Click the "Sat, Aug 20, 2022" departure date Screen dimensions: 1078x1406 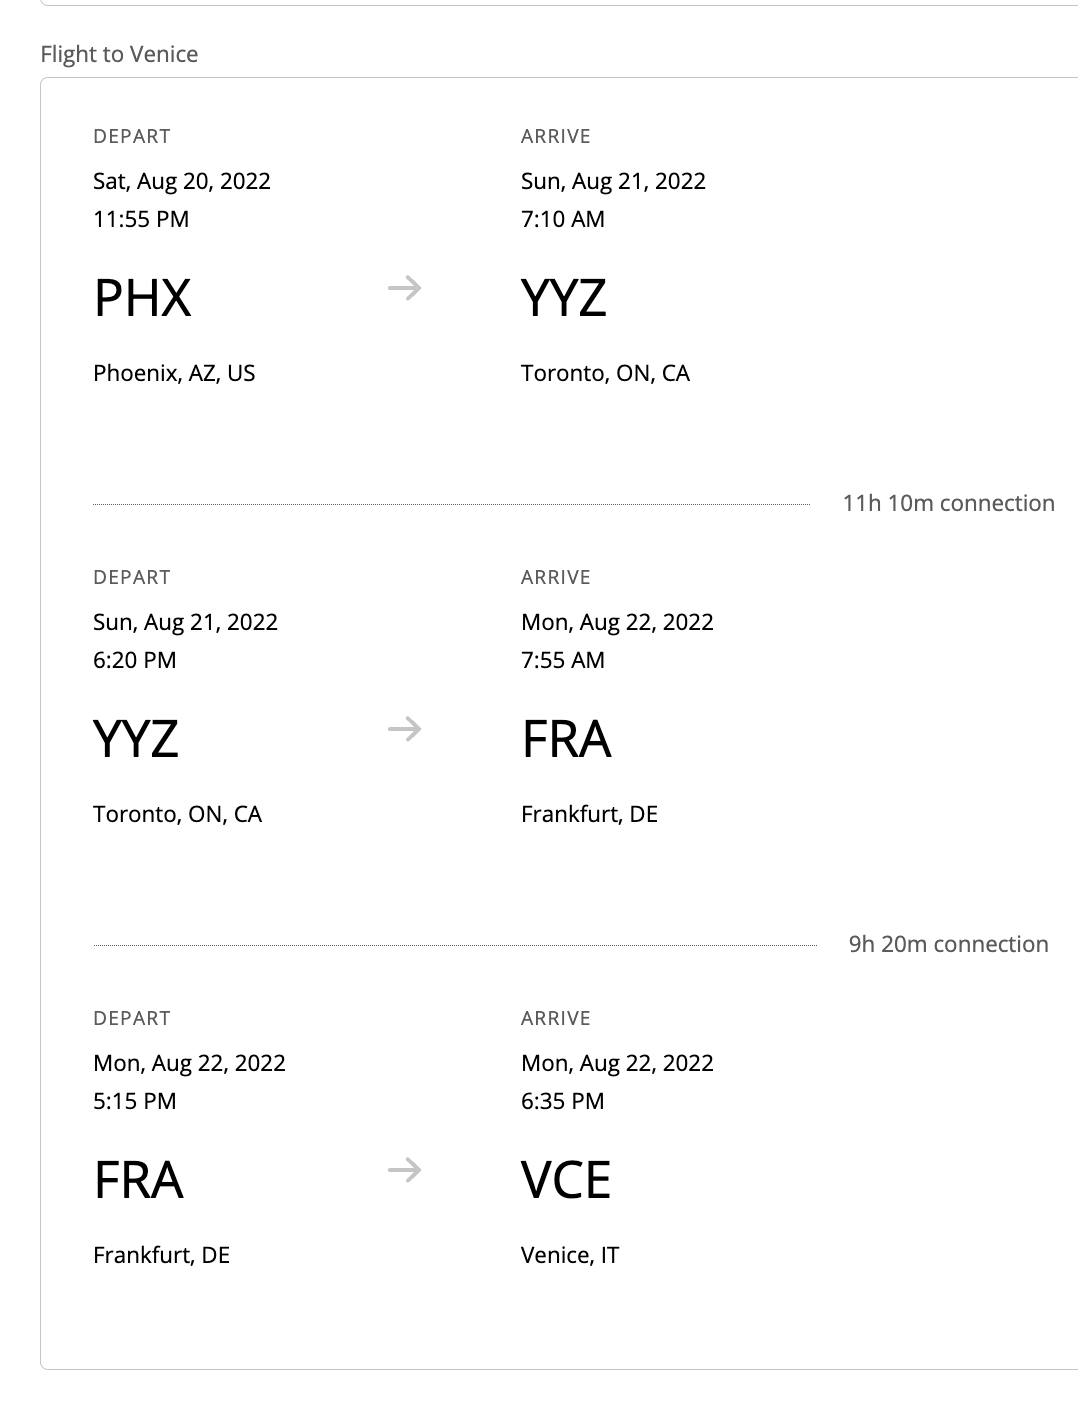pos(182,181)
